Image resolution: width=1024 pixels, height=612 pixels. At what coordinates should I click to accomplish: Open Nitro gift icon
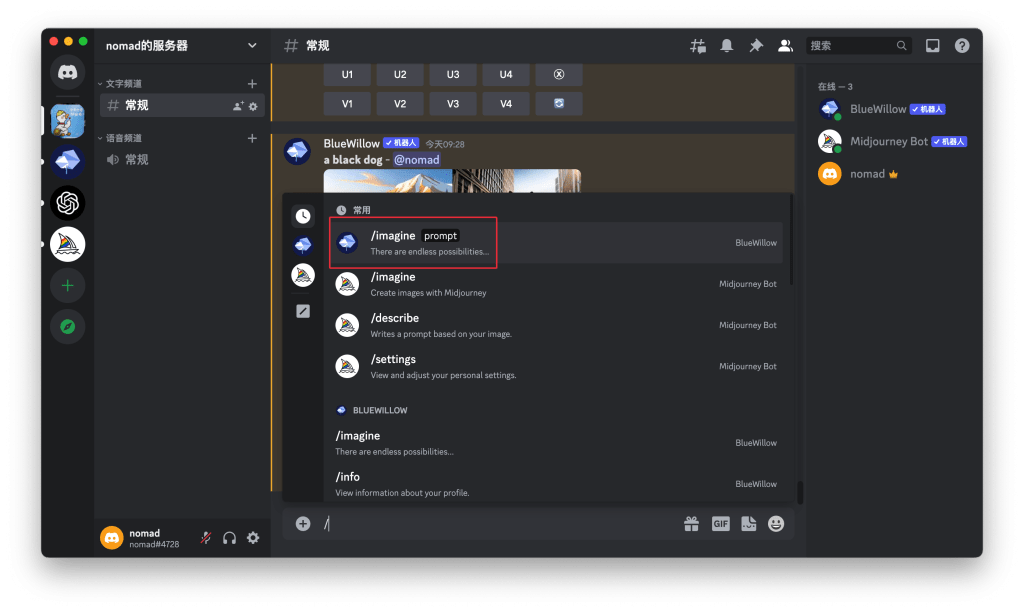point(692,524)
